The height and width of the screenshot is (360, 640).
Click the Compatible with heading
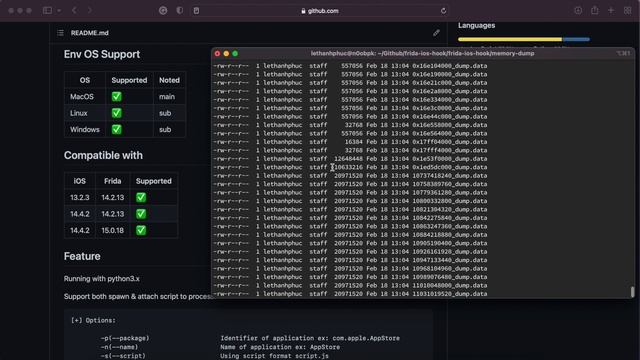pos(103,156)
